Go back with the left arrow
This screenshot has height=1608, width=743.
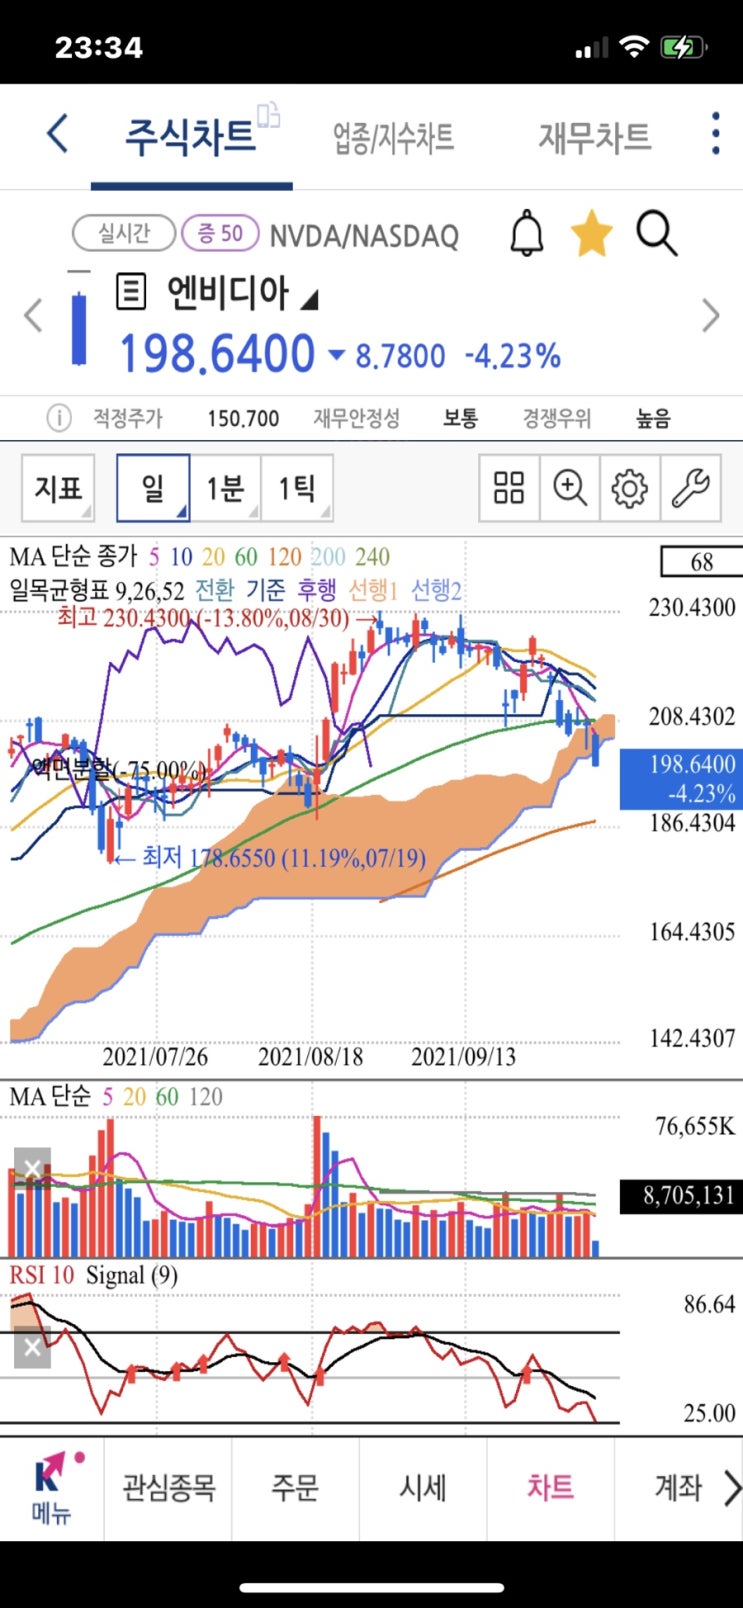(x=58, y=133)
